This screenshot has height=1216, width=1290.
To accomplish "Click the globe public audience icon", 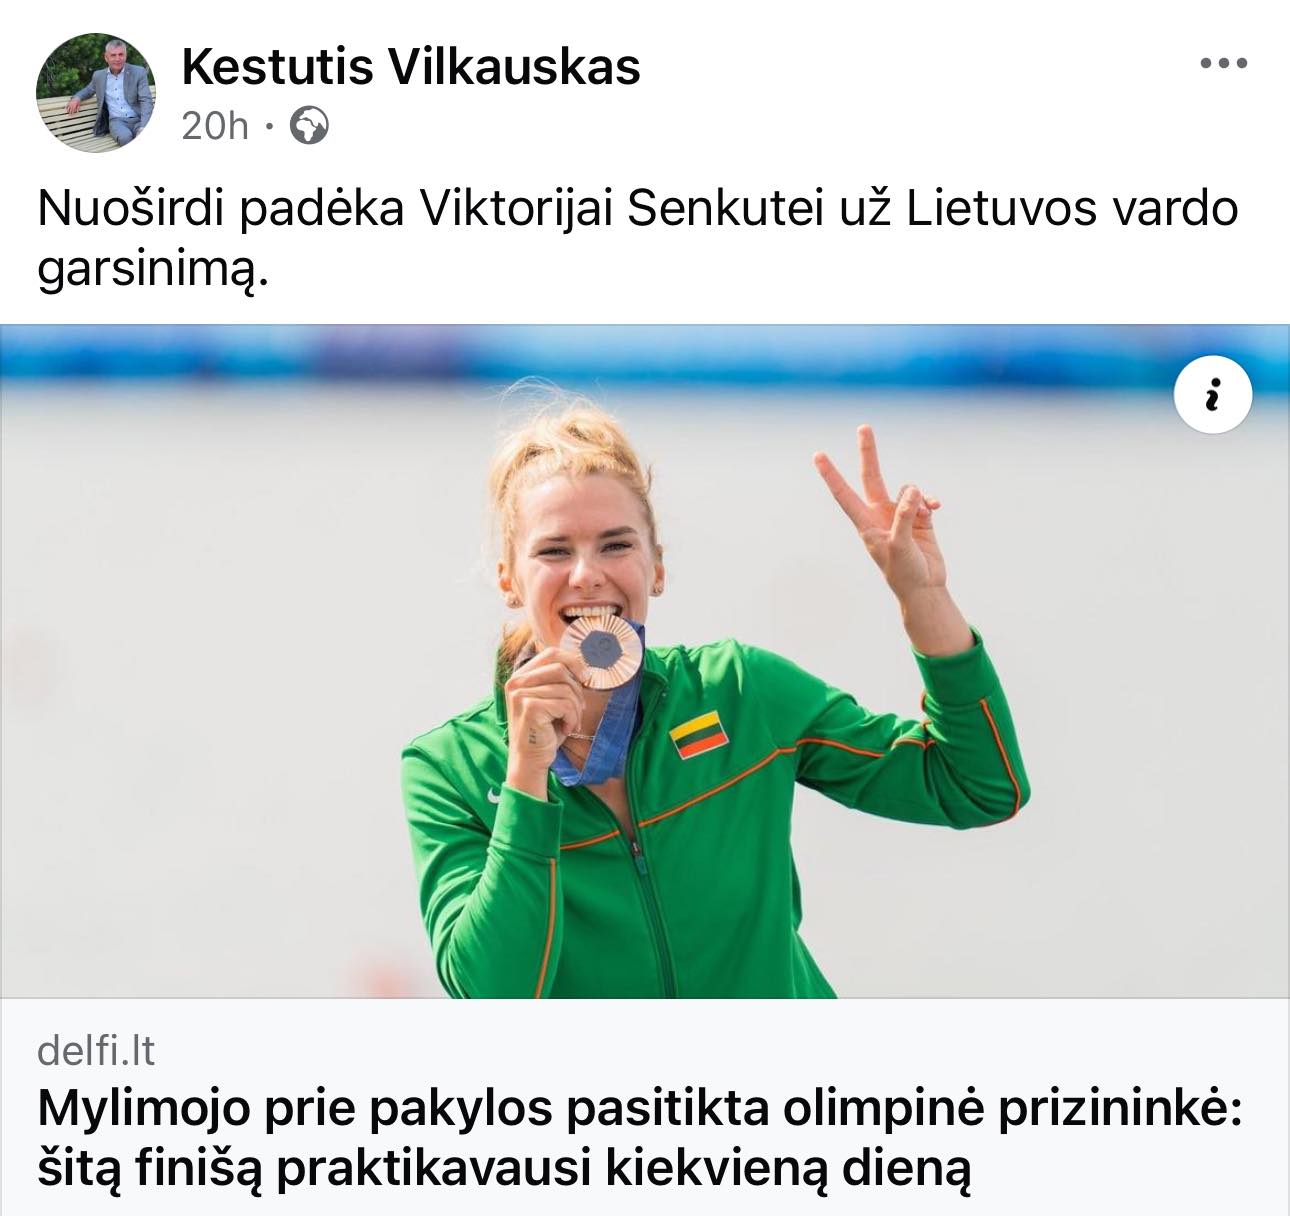I will tap(309, 126).
